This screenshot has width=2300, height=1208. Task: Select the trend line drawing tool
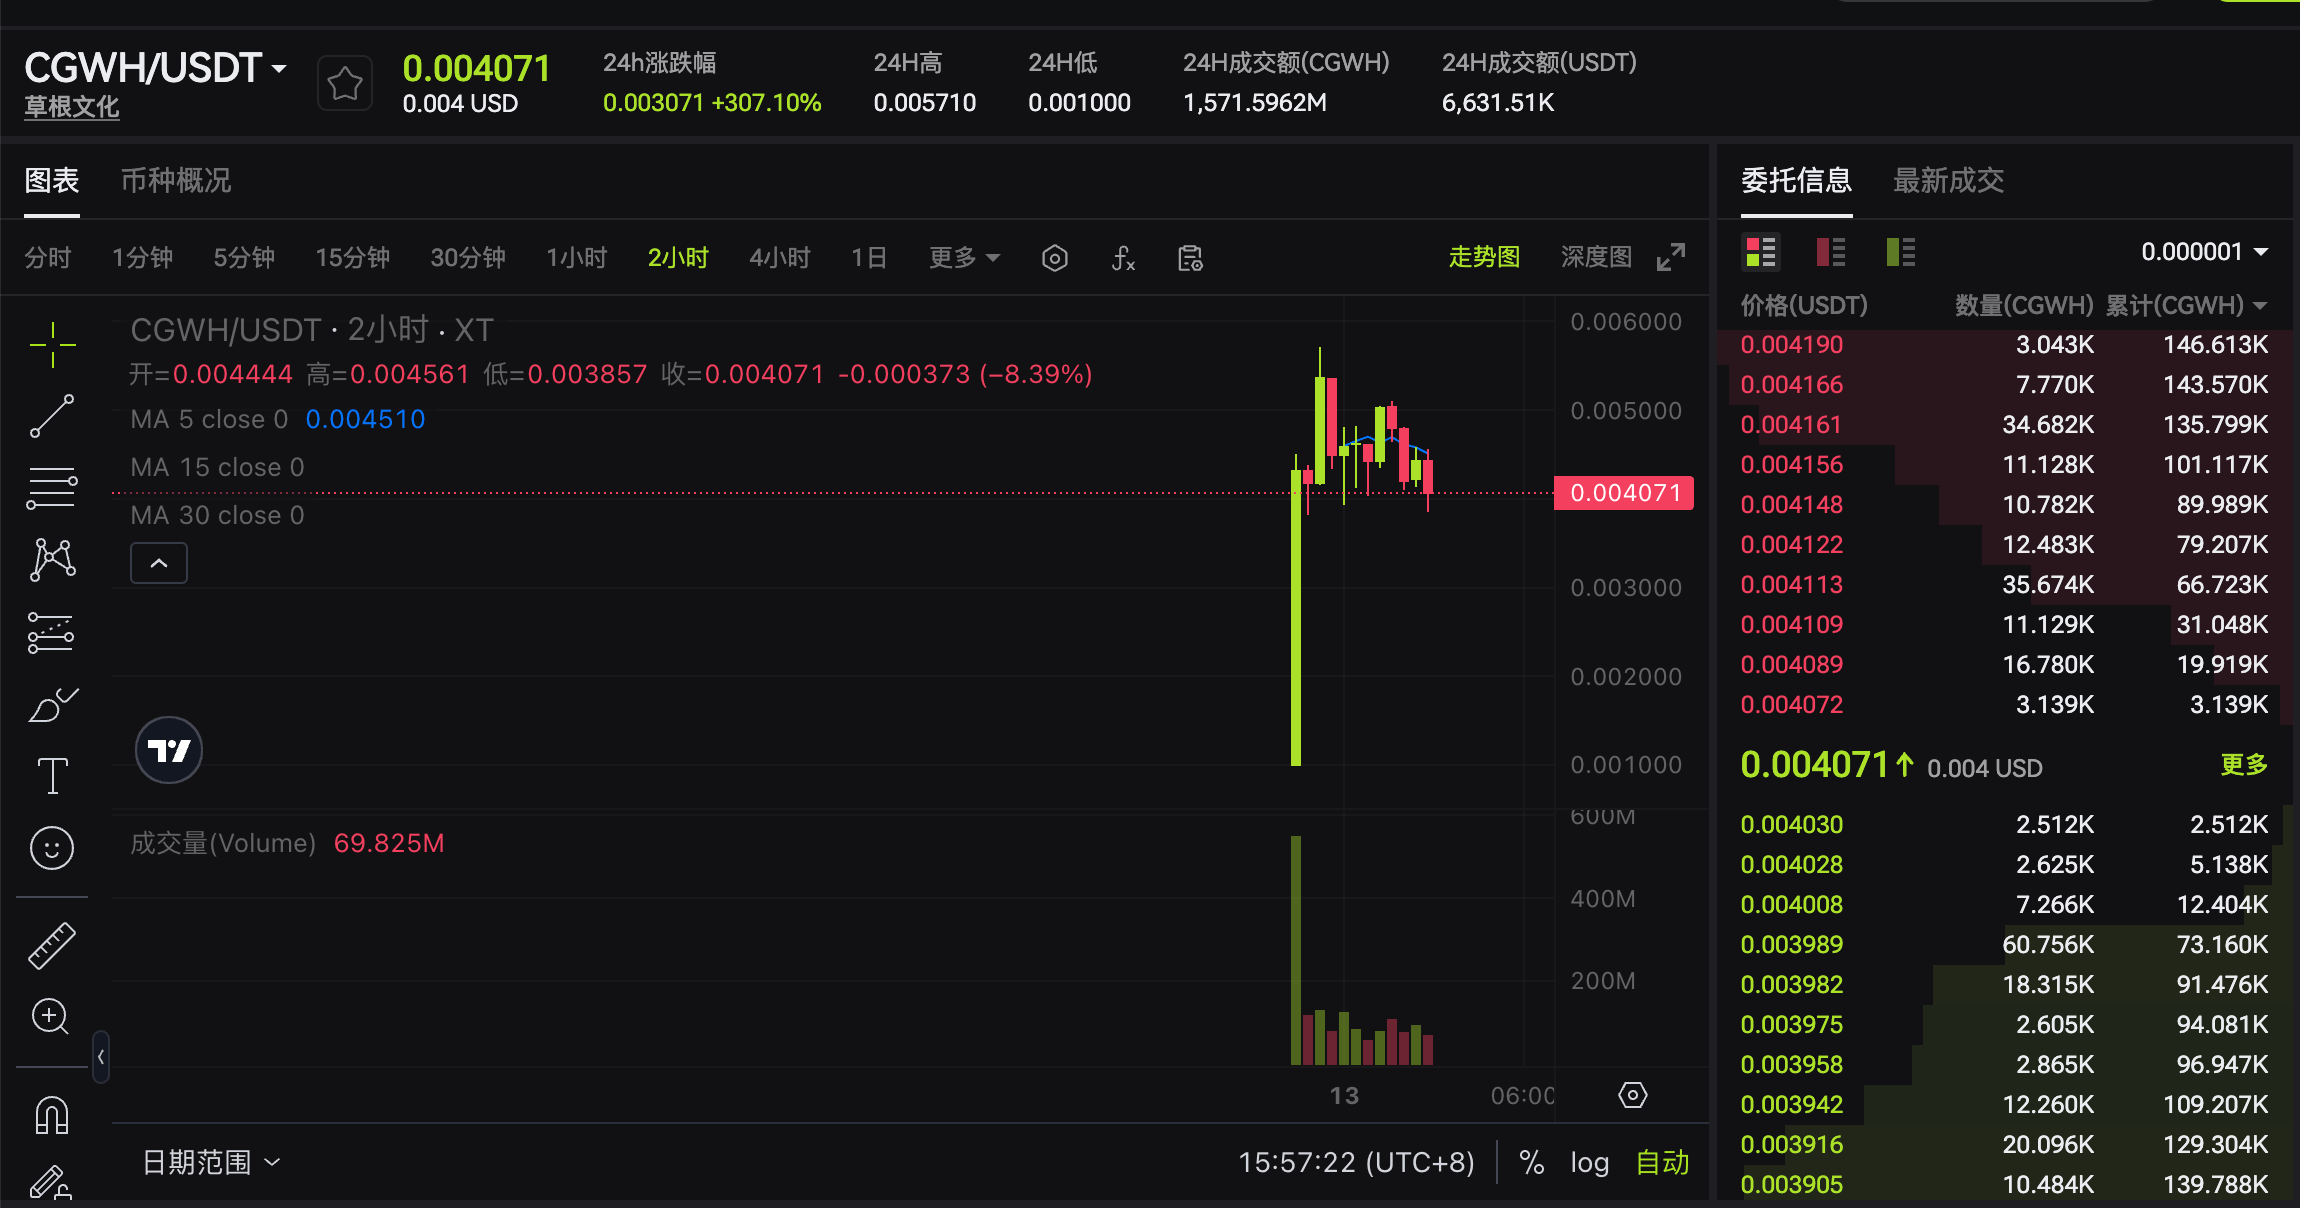51,415
